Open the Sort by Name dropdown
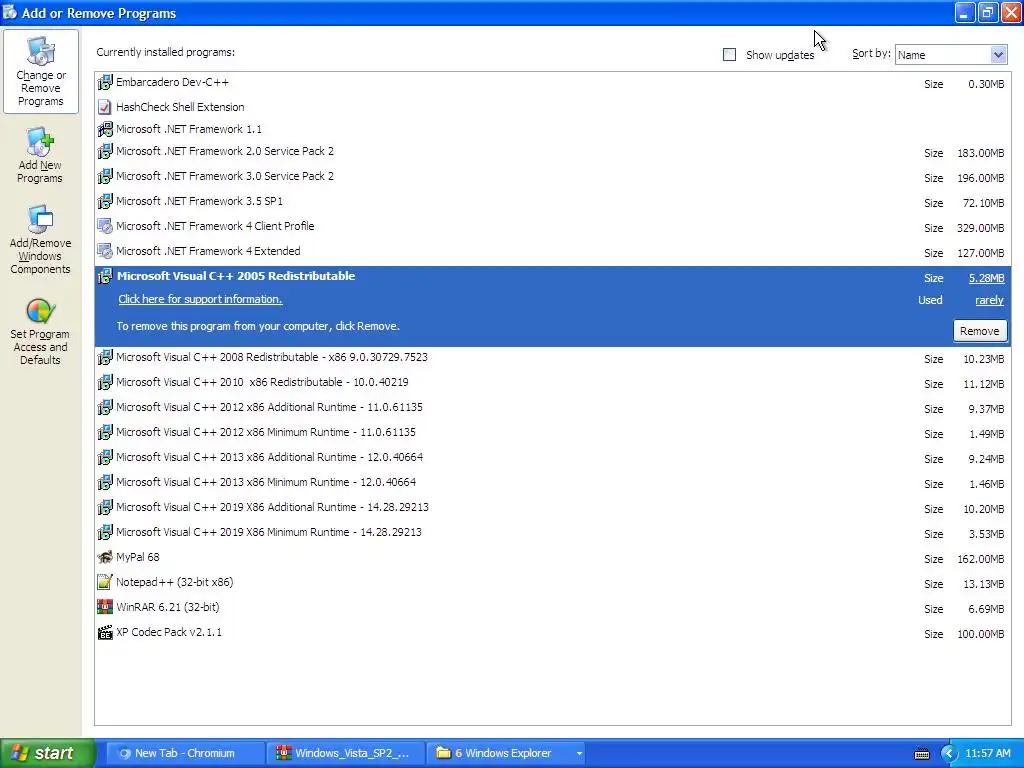 click(951, 55)
